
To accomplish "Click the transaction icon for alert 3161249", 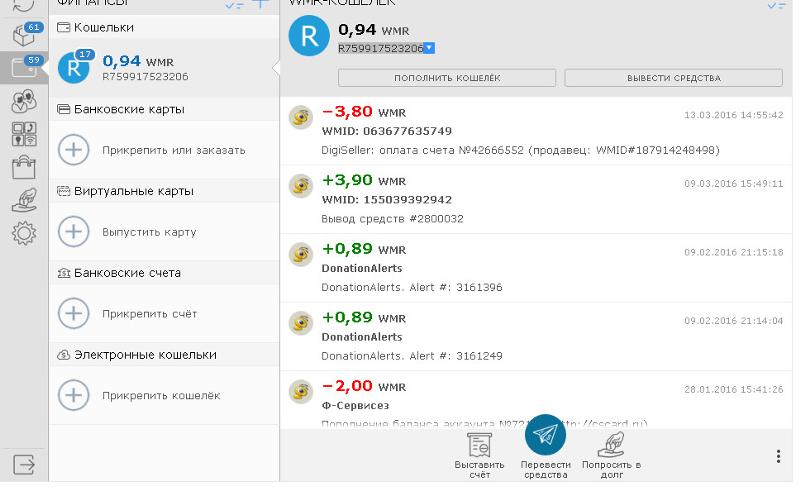I will click(301, 323).
